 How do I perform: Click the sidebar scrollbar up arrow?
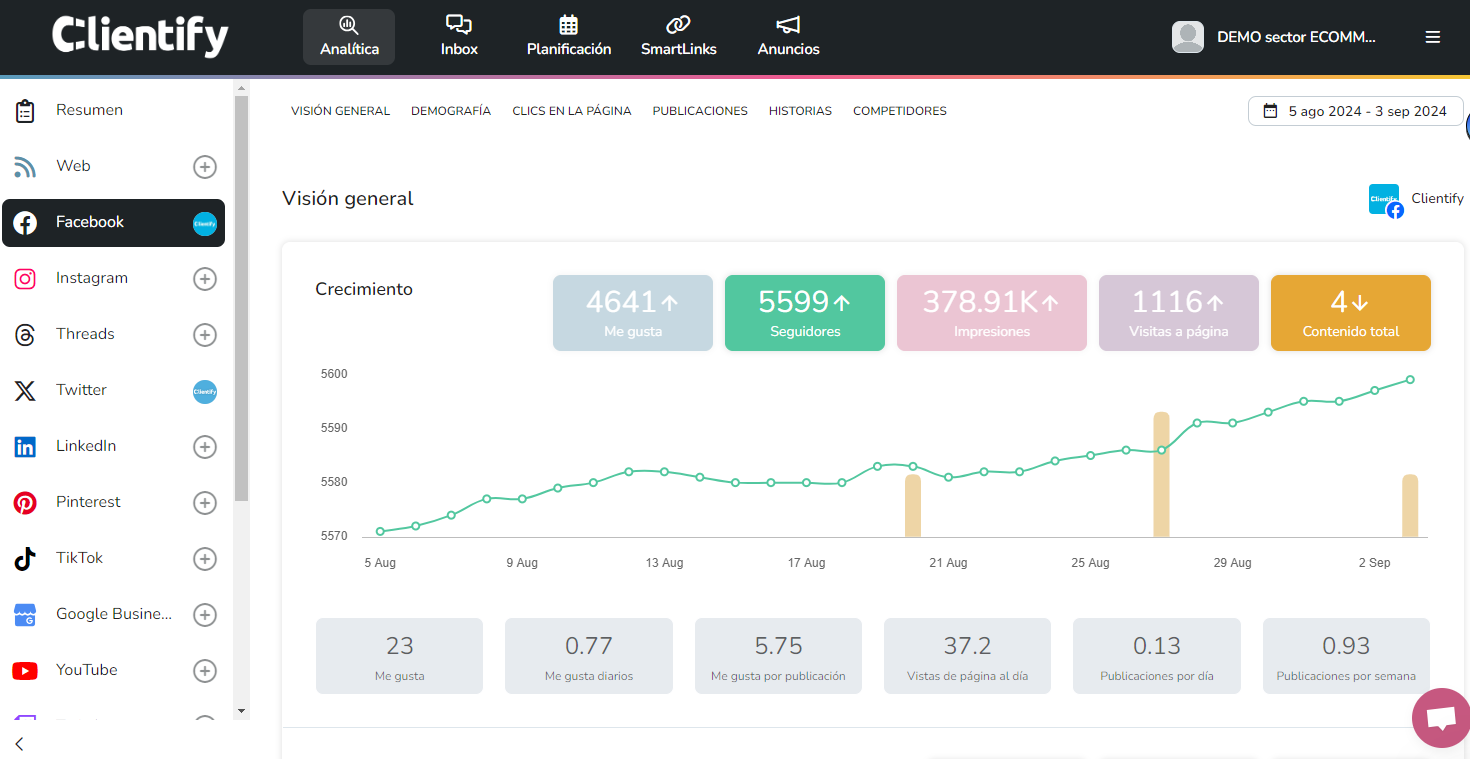pyautogui.click(x=241, y=88)
